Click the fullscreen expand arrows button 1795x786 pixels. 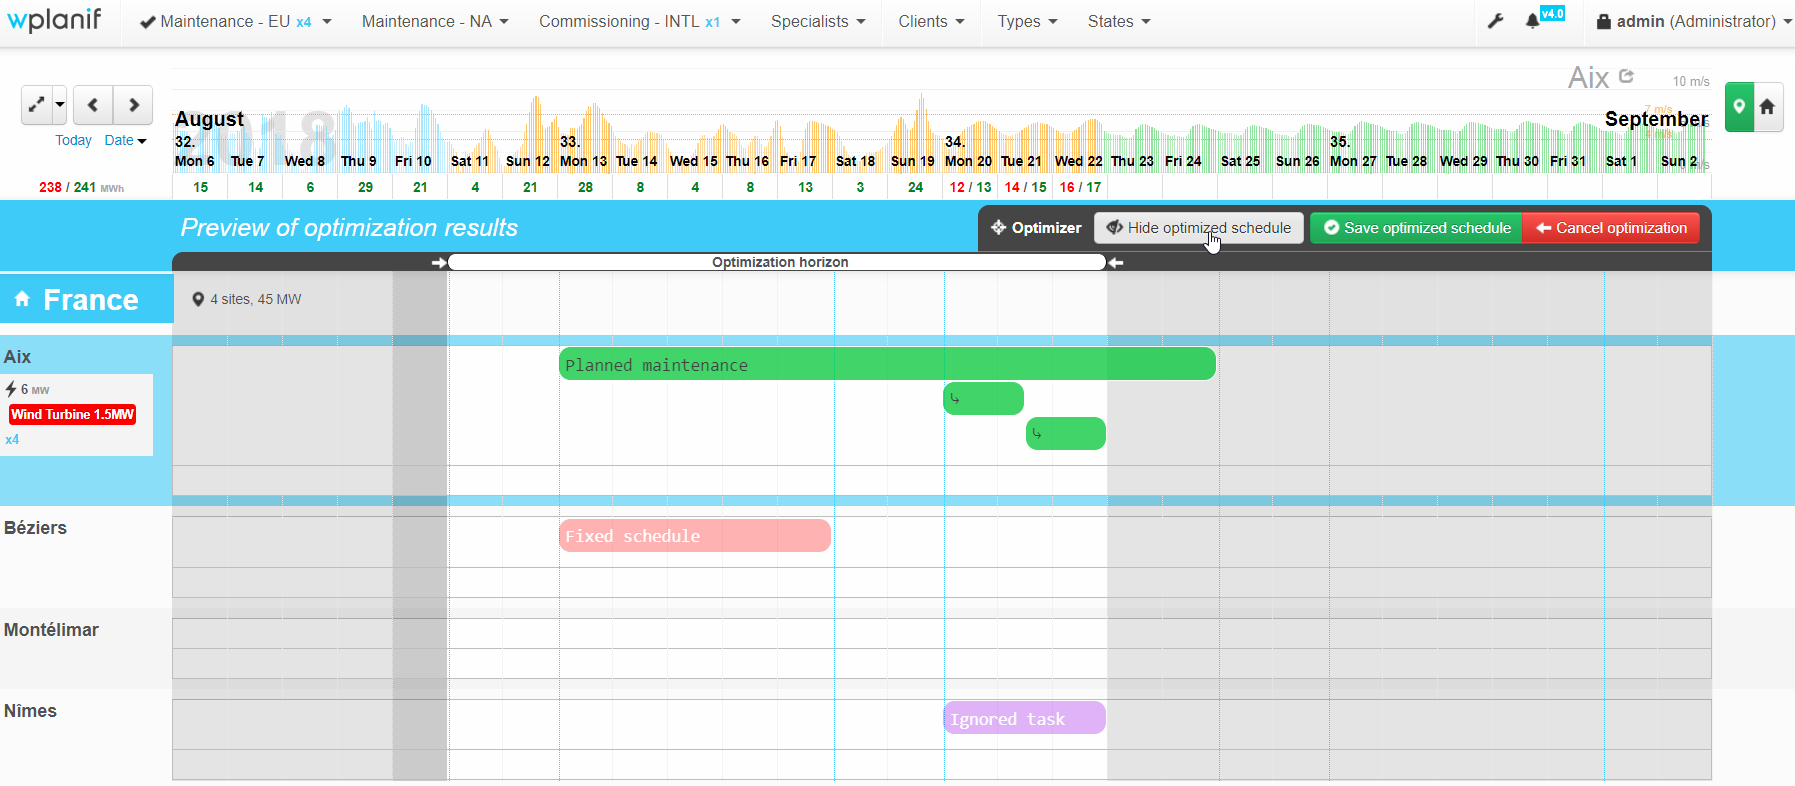pyautogui.click(x=37, y=105)
